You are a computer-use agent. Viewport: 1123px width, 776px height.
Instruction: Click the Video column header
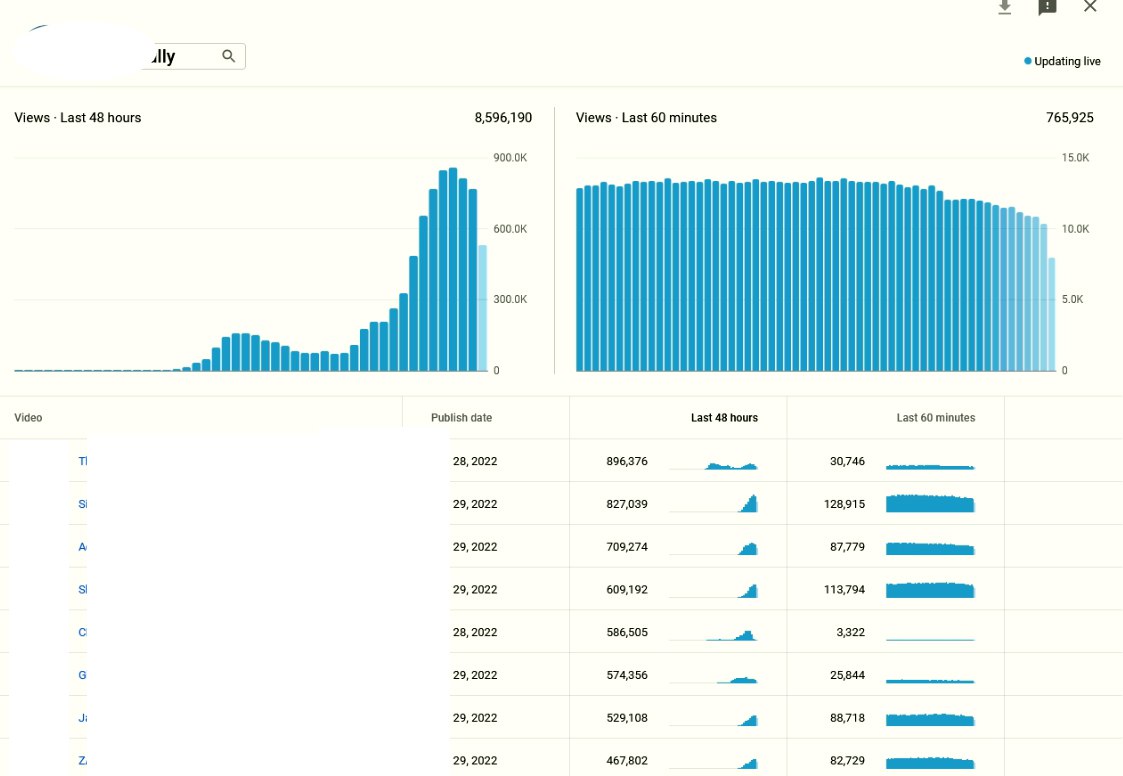coord(29,418)
